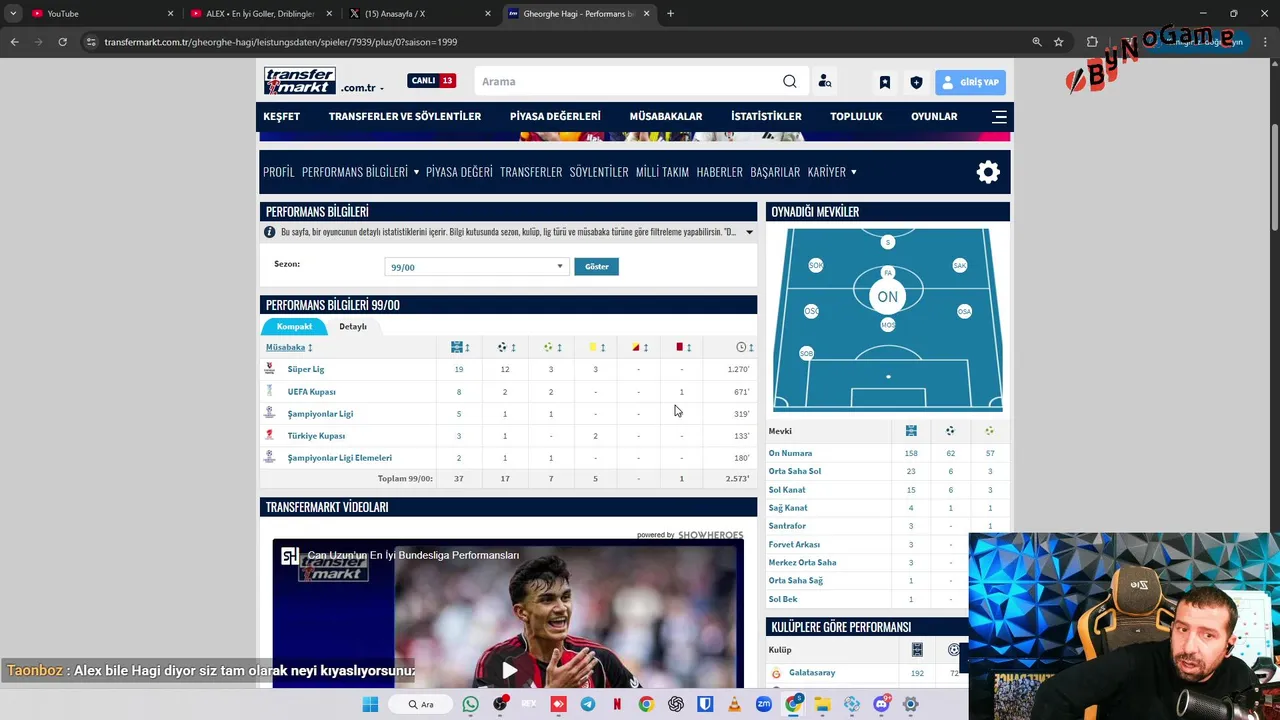This screenshot has height=720, width=1280.
Task: Switch to the Anasayfa / X tab
Action: coord(420,14)
